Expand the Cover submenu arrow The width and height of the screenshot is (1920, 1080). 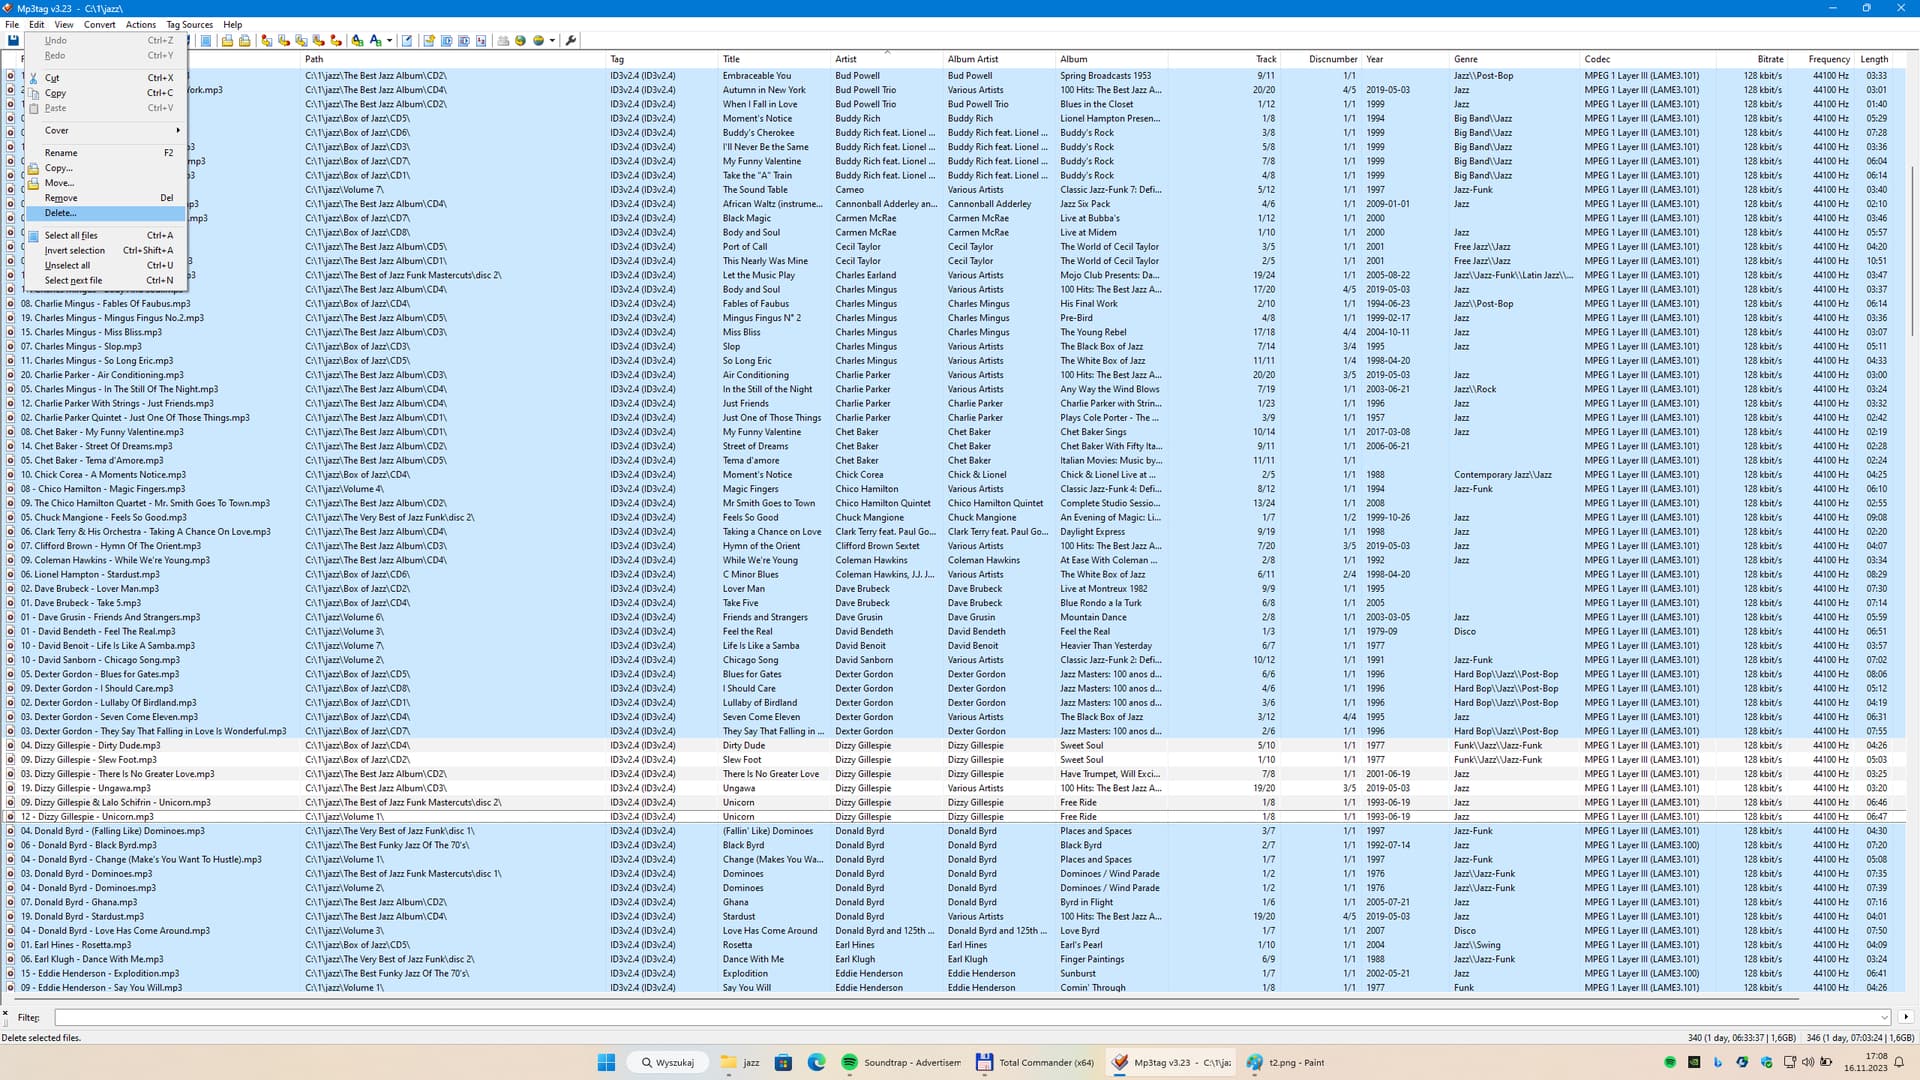(x=178, y=131)
